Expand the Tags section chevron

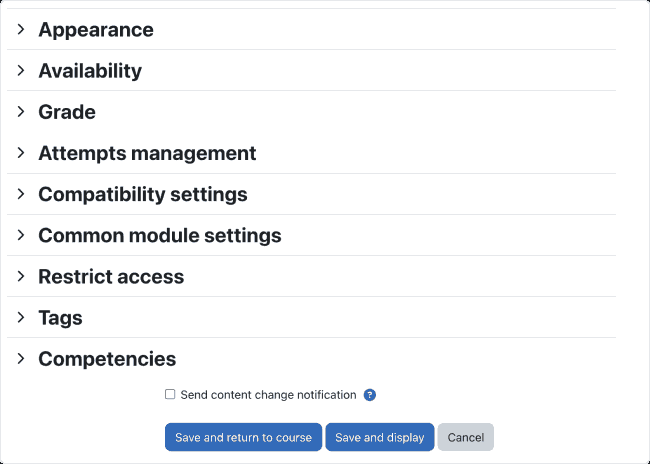(21, 317)
